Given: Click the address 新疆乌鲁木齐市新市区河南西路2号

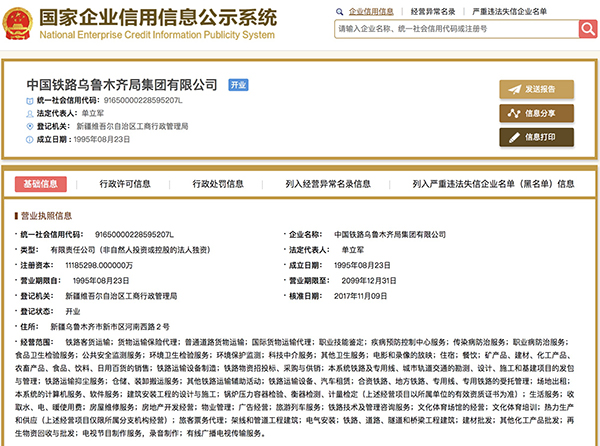Looking at the screenshot, I should (x=110, y=327).
